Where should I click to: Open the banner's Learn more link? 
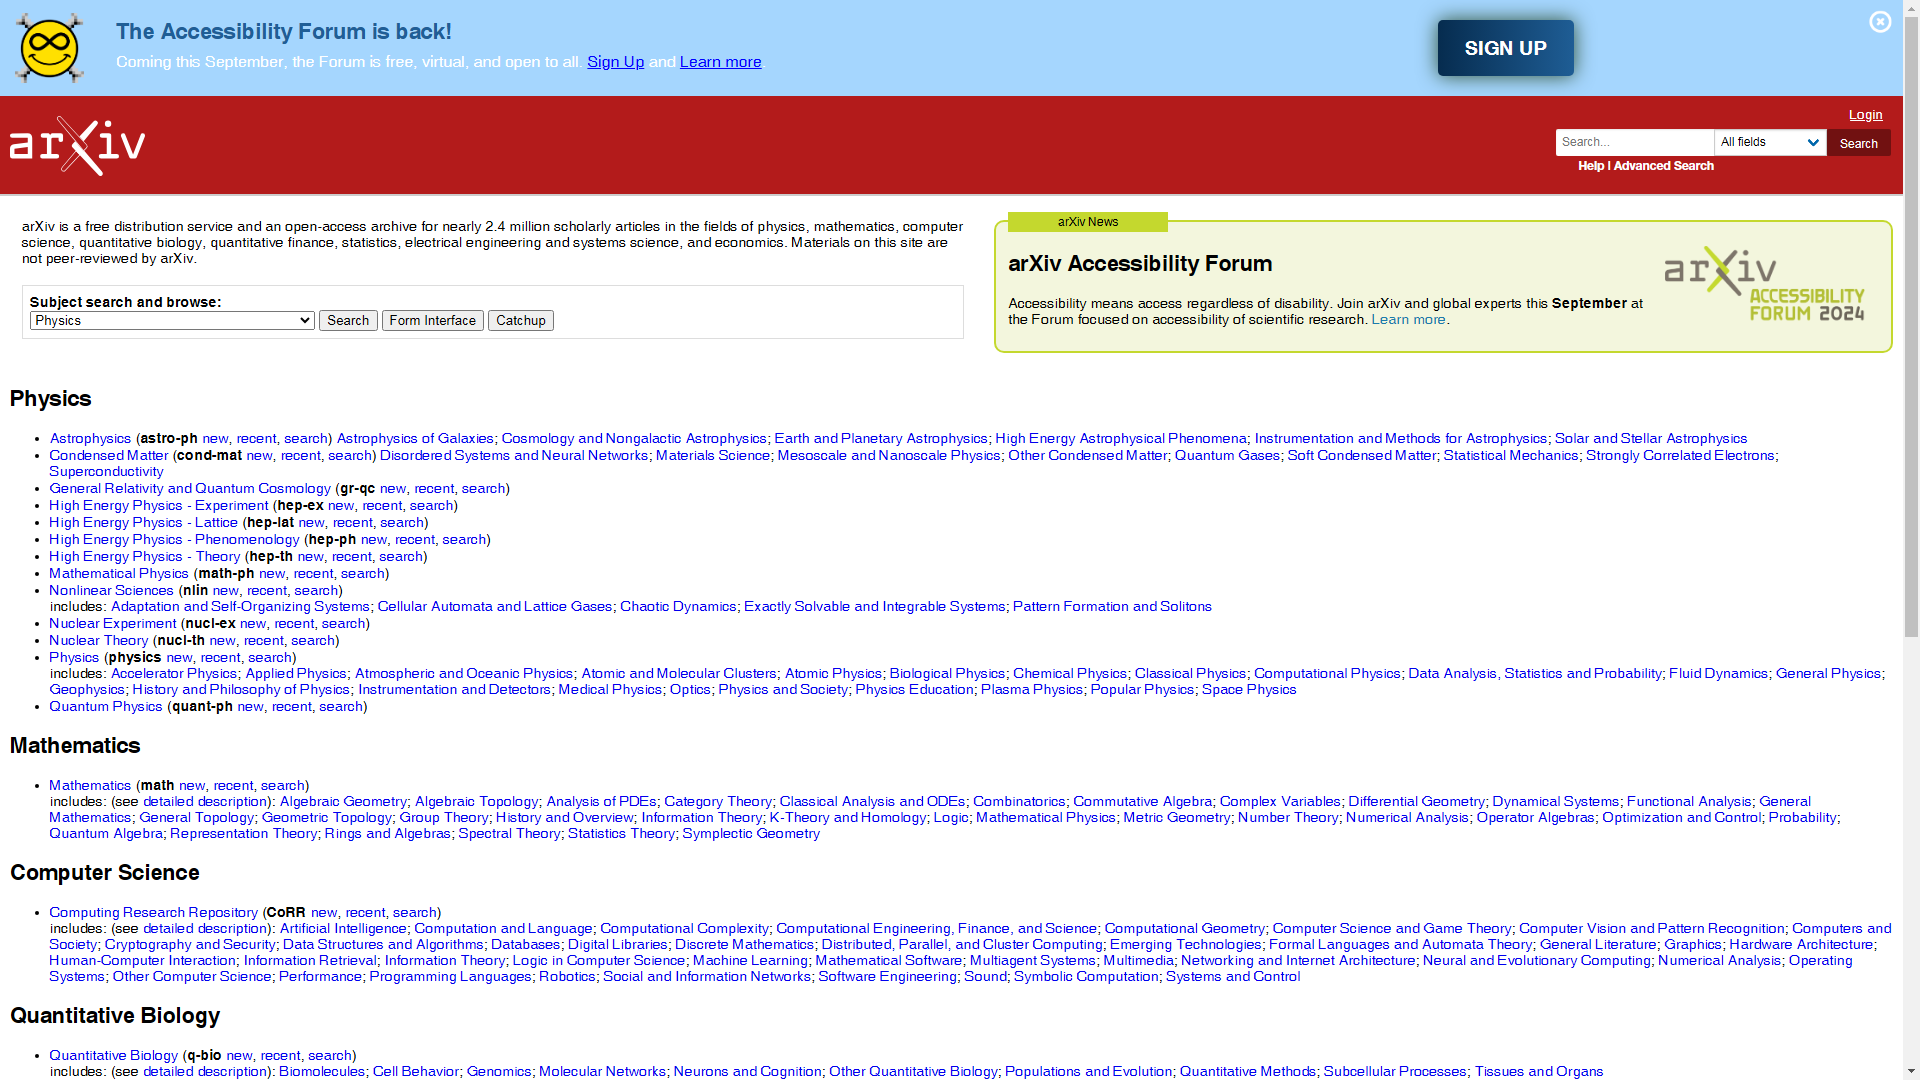720,62
